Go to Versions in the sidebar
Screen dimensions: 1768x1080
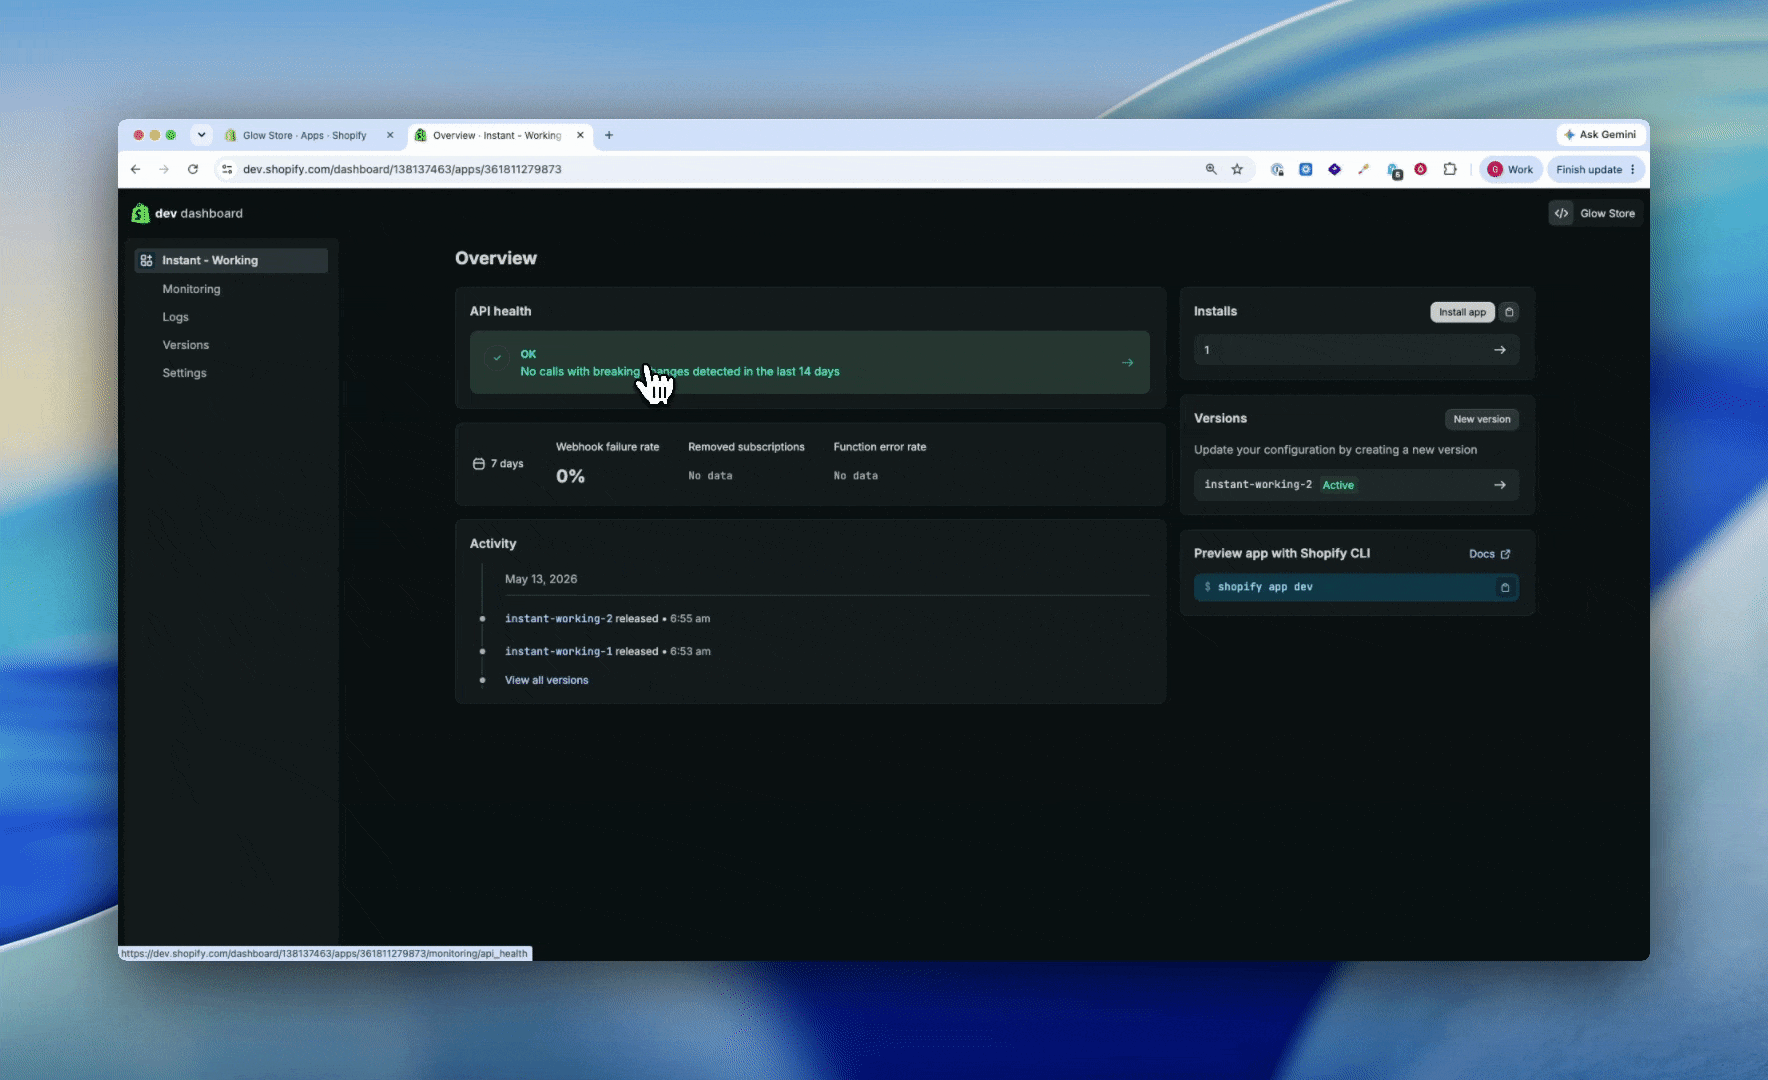186,345
